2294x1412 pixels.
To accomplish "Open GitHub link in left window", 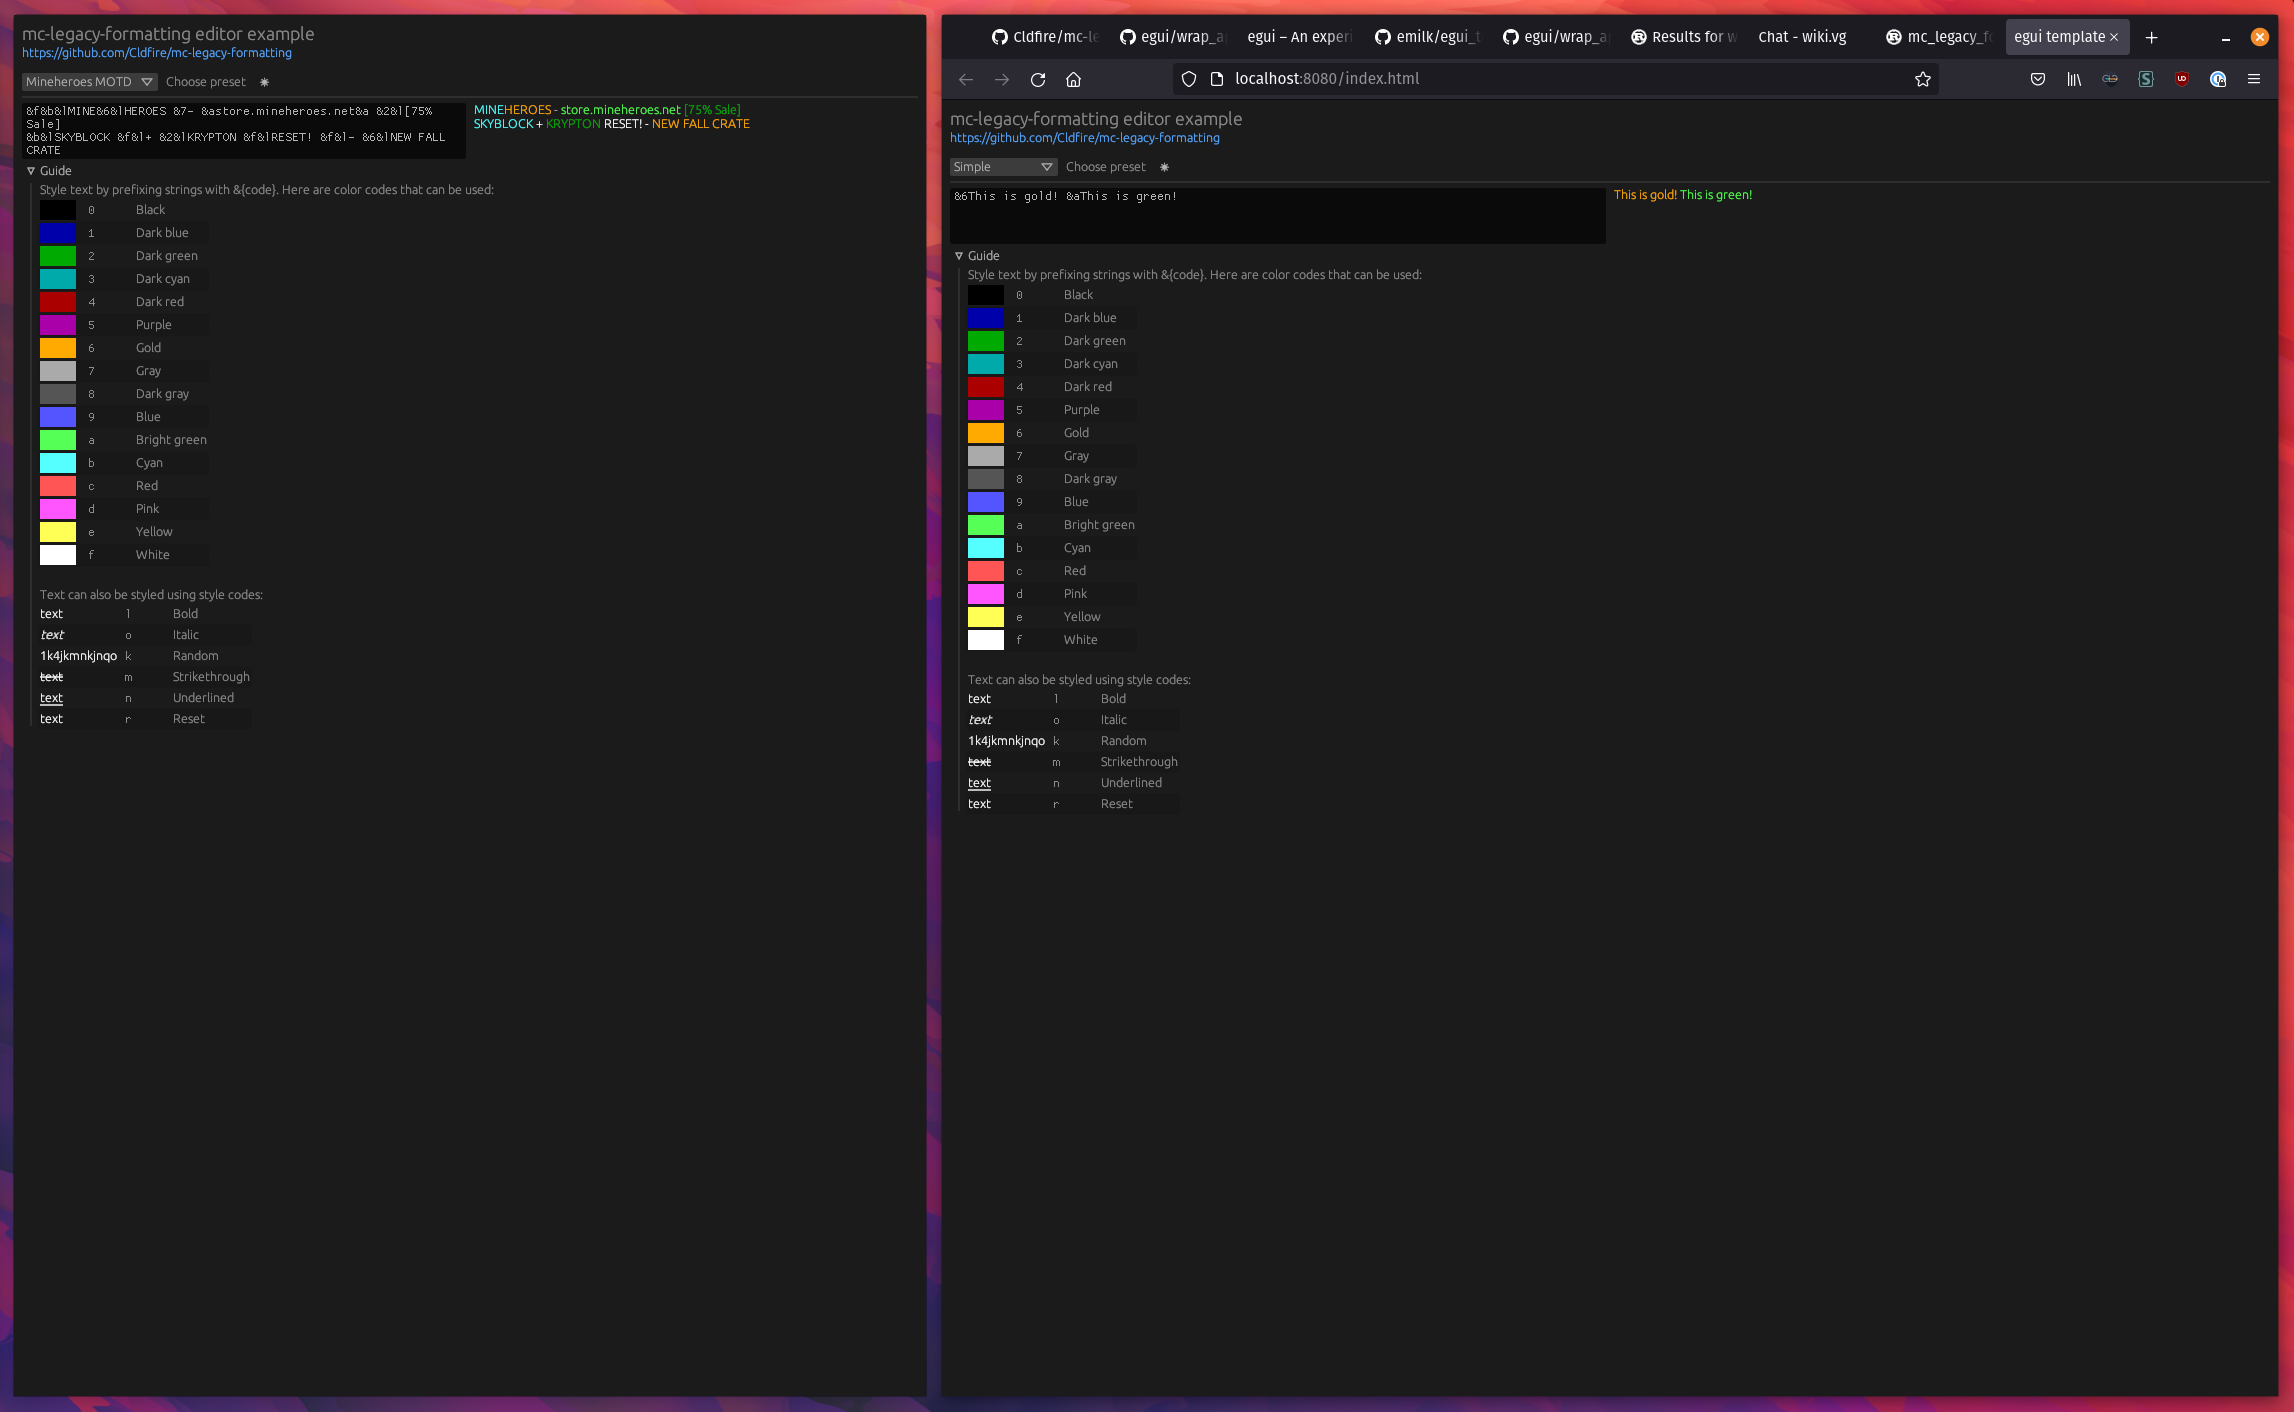I will click(x=157, y=53).
